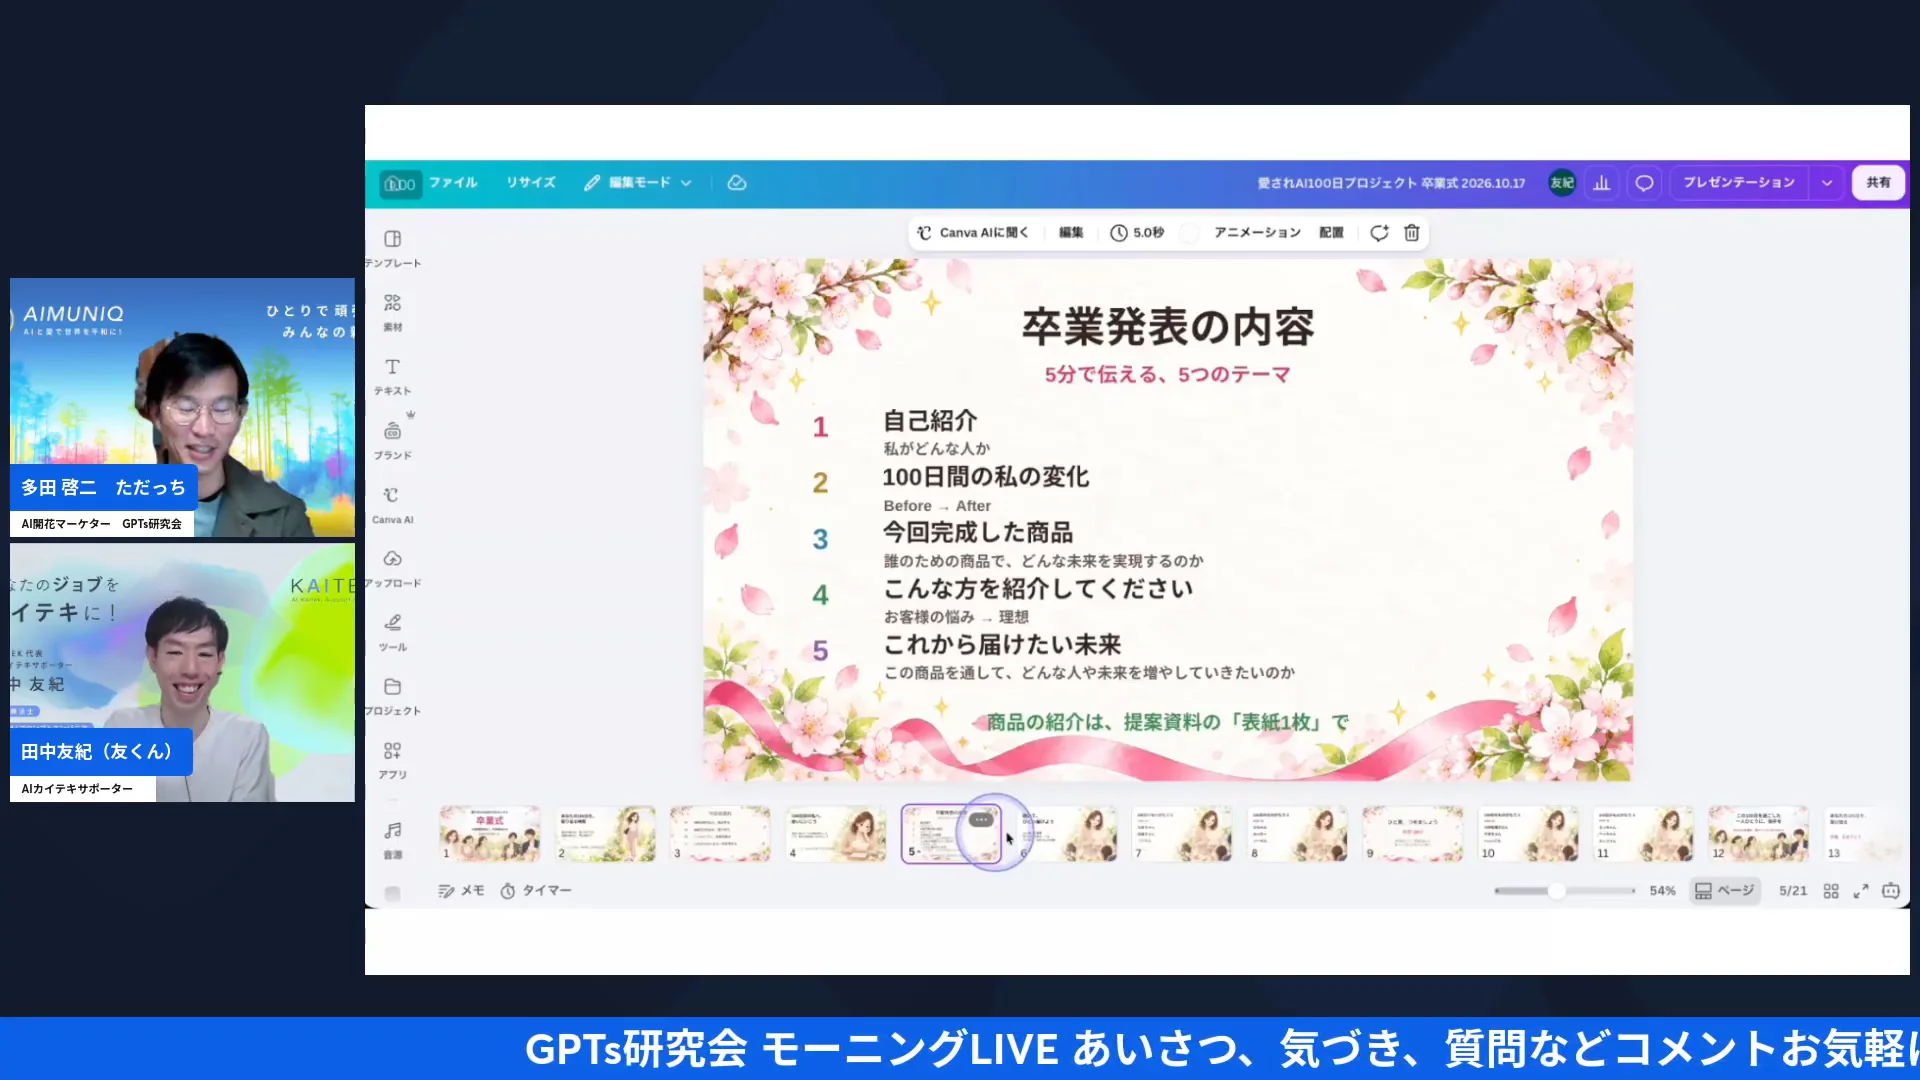
Task: Click the slide text 100日間の私の変化
Action: (985, 477)
